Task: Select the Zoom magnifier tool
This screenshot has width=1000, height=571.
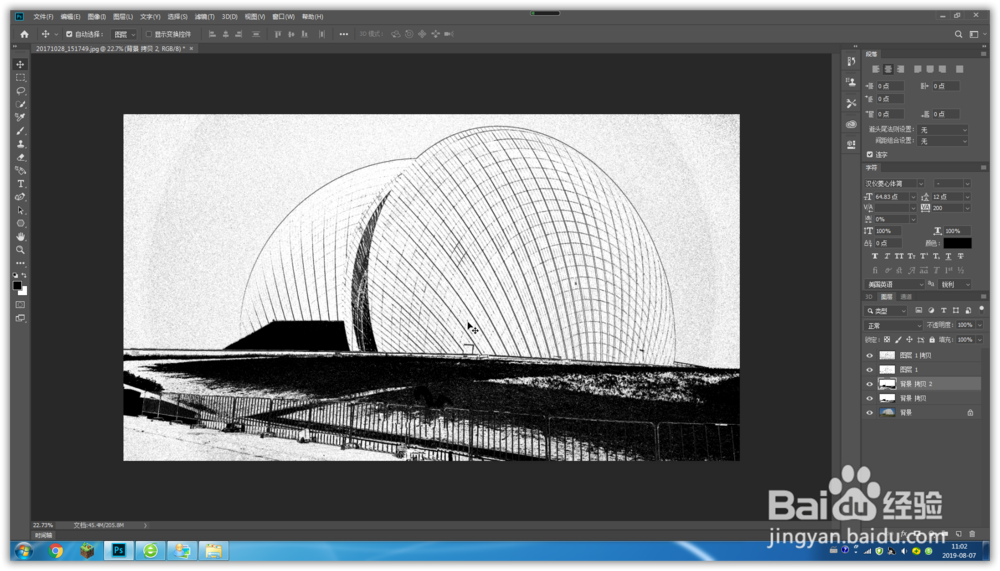Action: point(20,250)
